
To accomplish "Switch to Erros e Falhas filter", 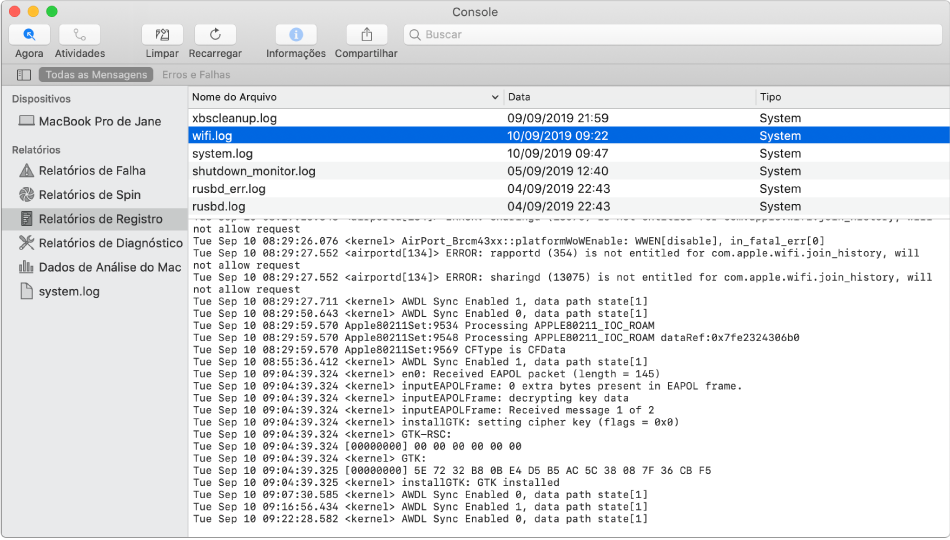I will 196,75.
